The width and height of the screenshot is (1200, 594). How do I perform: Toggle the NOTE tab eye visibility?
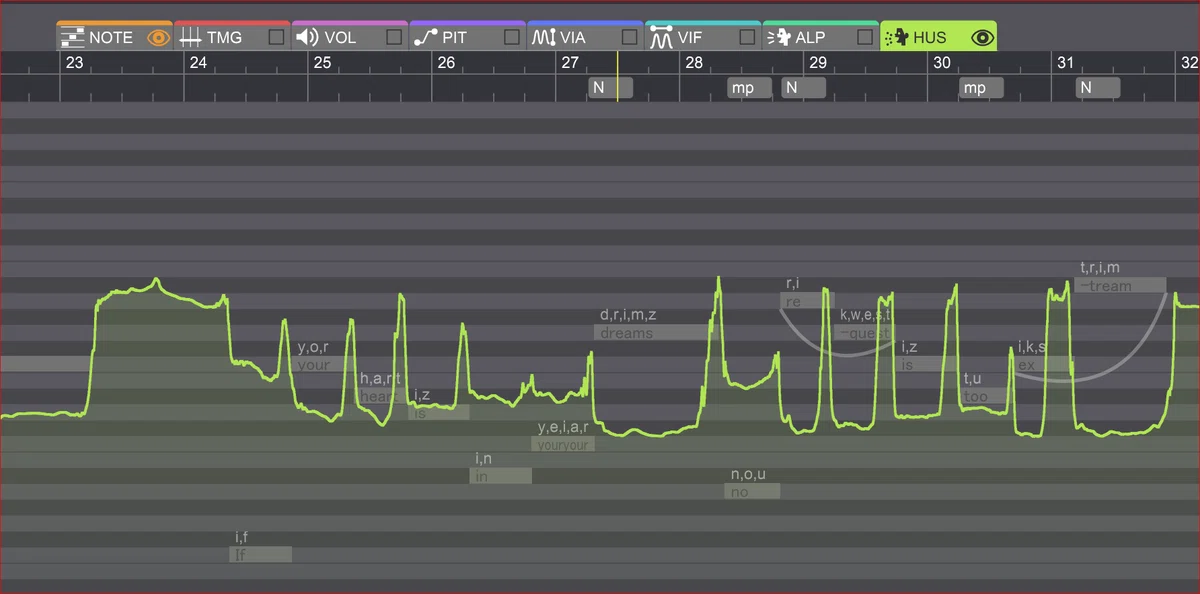coord(158,38)
